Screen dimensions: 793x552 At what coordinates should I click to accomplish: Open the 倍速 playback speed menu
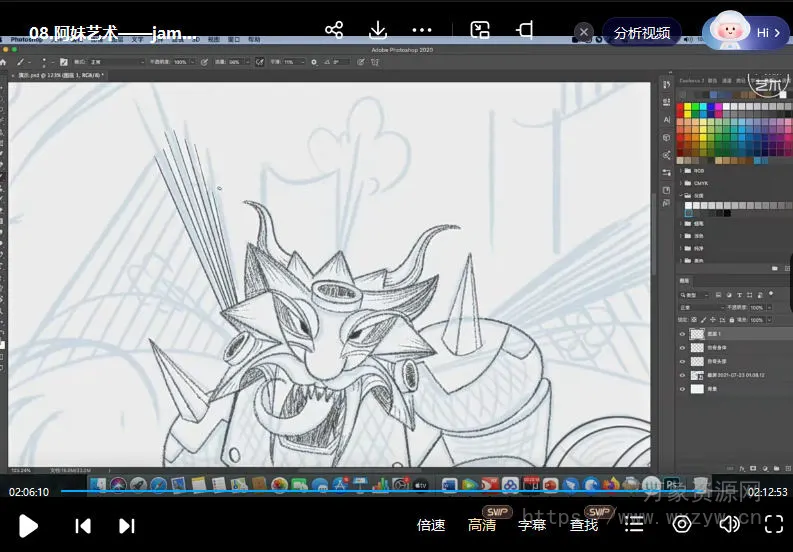(x=431, y=525)
